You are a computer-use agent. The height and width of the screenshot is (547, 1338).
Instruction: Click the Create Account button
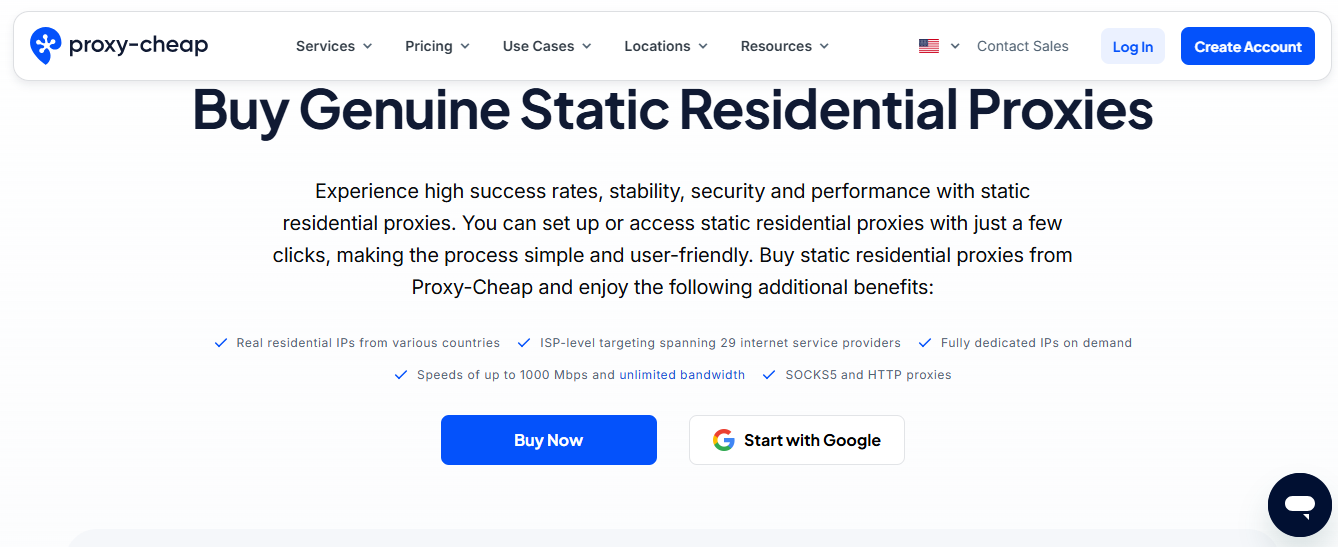point(1247,46)
